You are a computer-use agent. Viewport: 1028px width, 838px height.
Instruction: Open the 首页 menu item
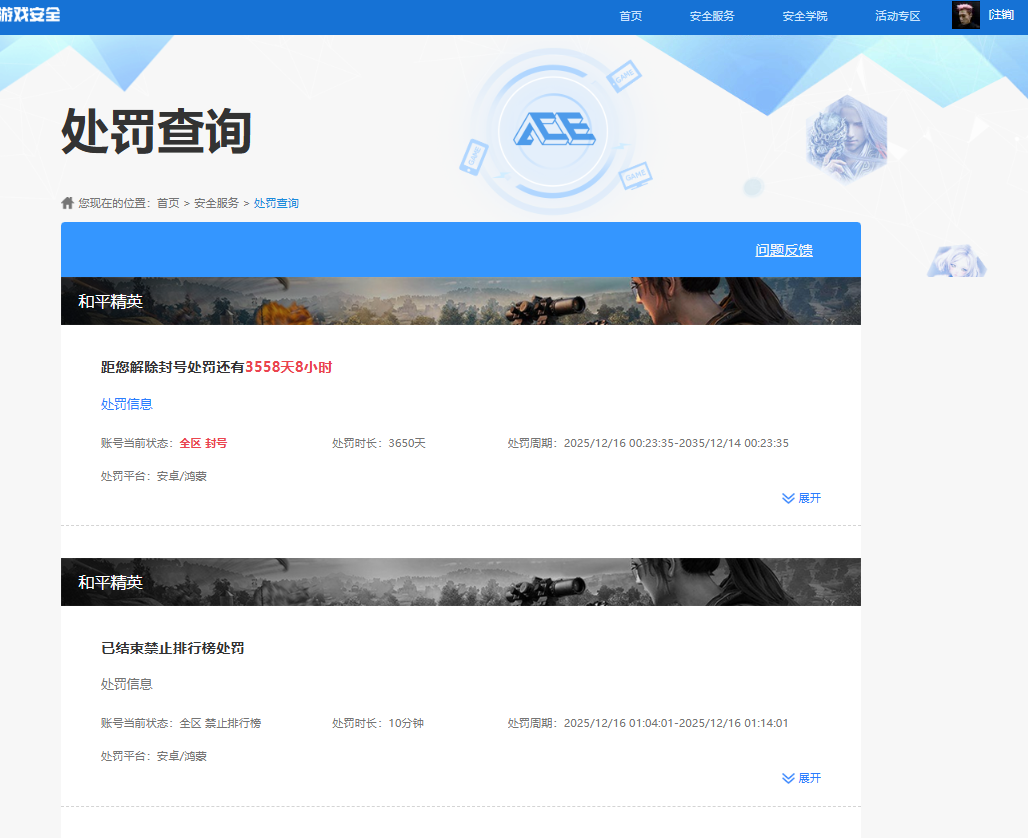(630, 16)
